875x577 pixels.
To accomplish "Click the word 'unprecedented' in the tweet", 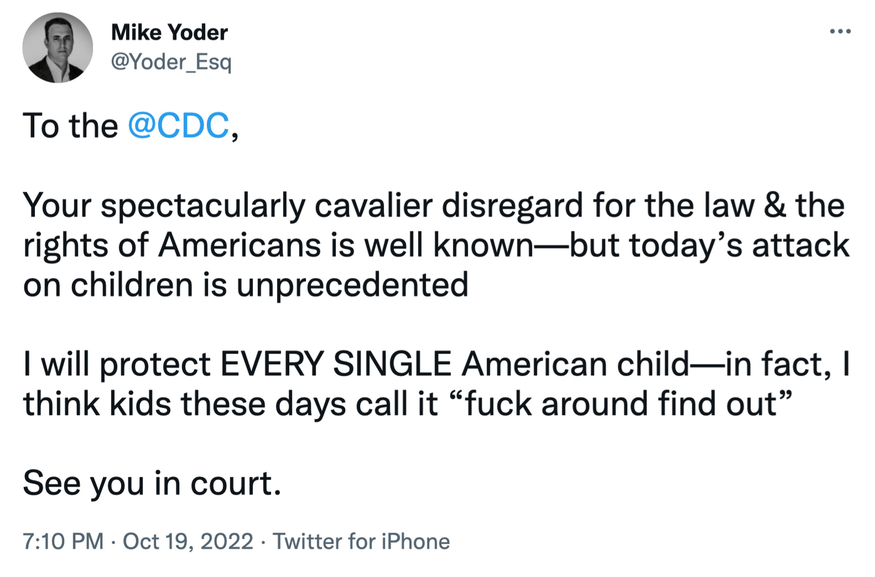I will pyautogui.click(x=352, y=285).
